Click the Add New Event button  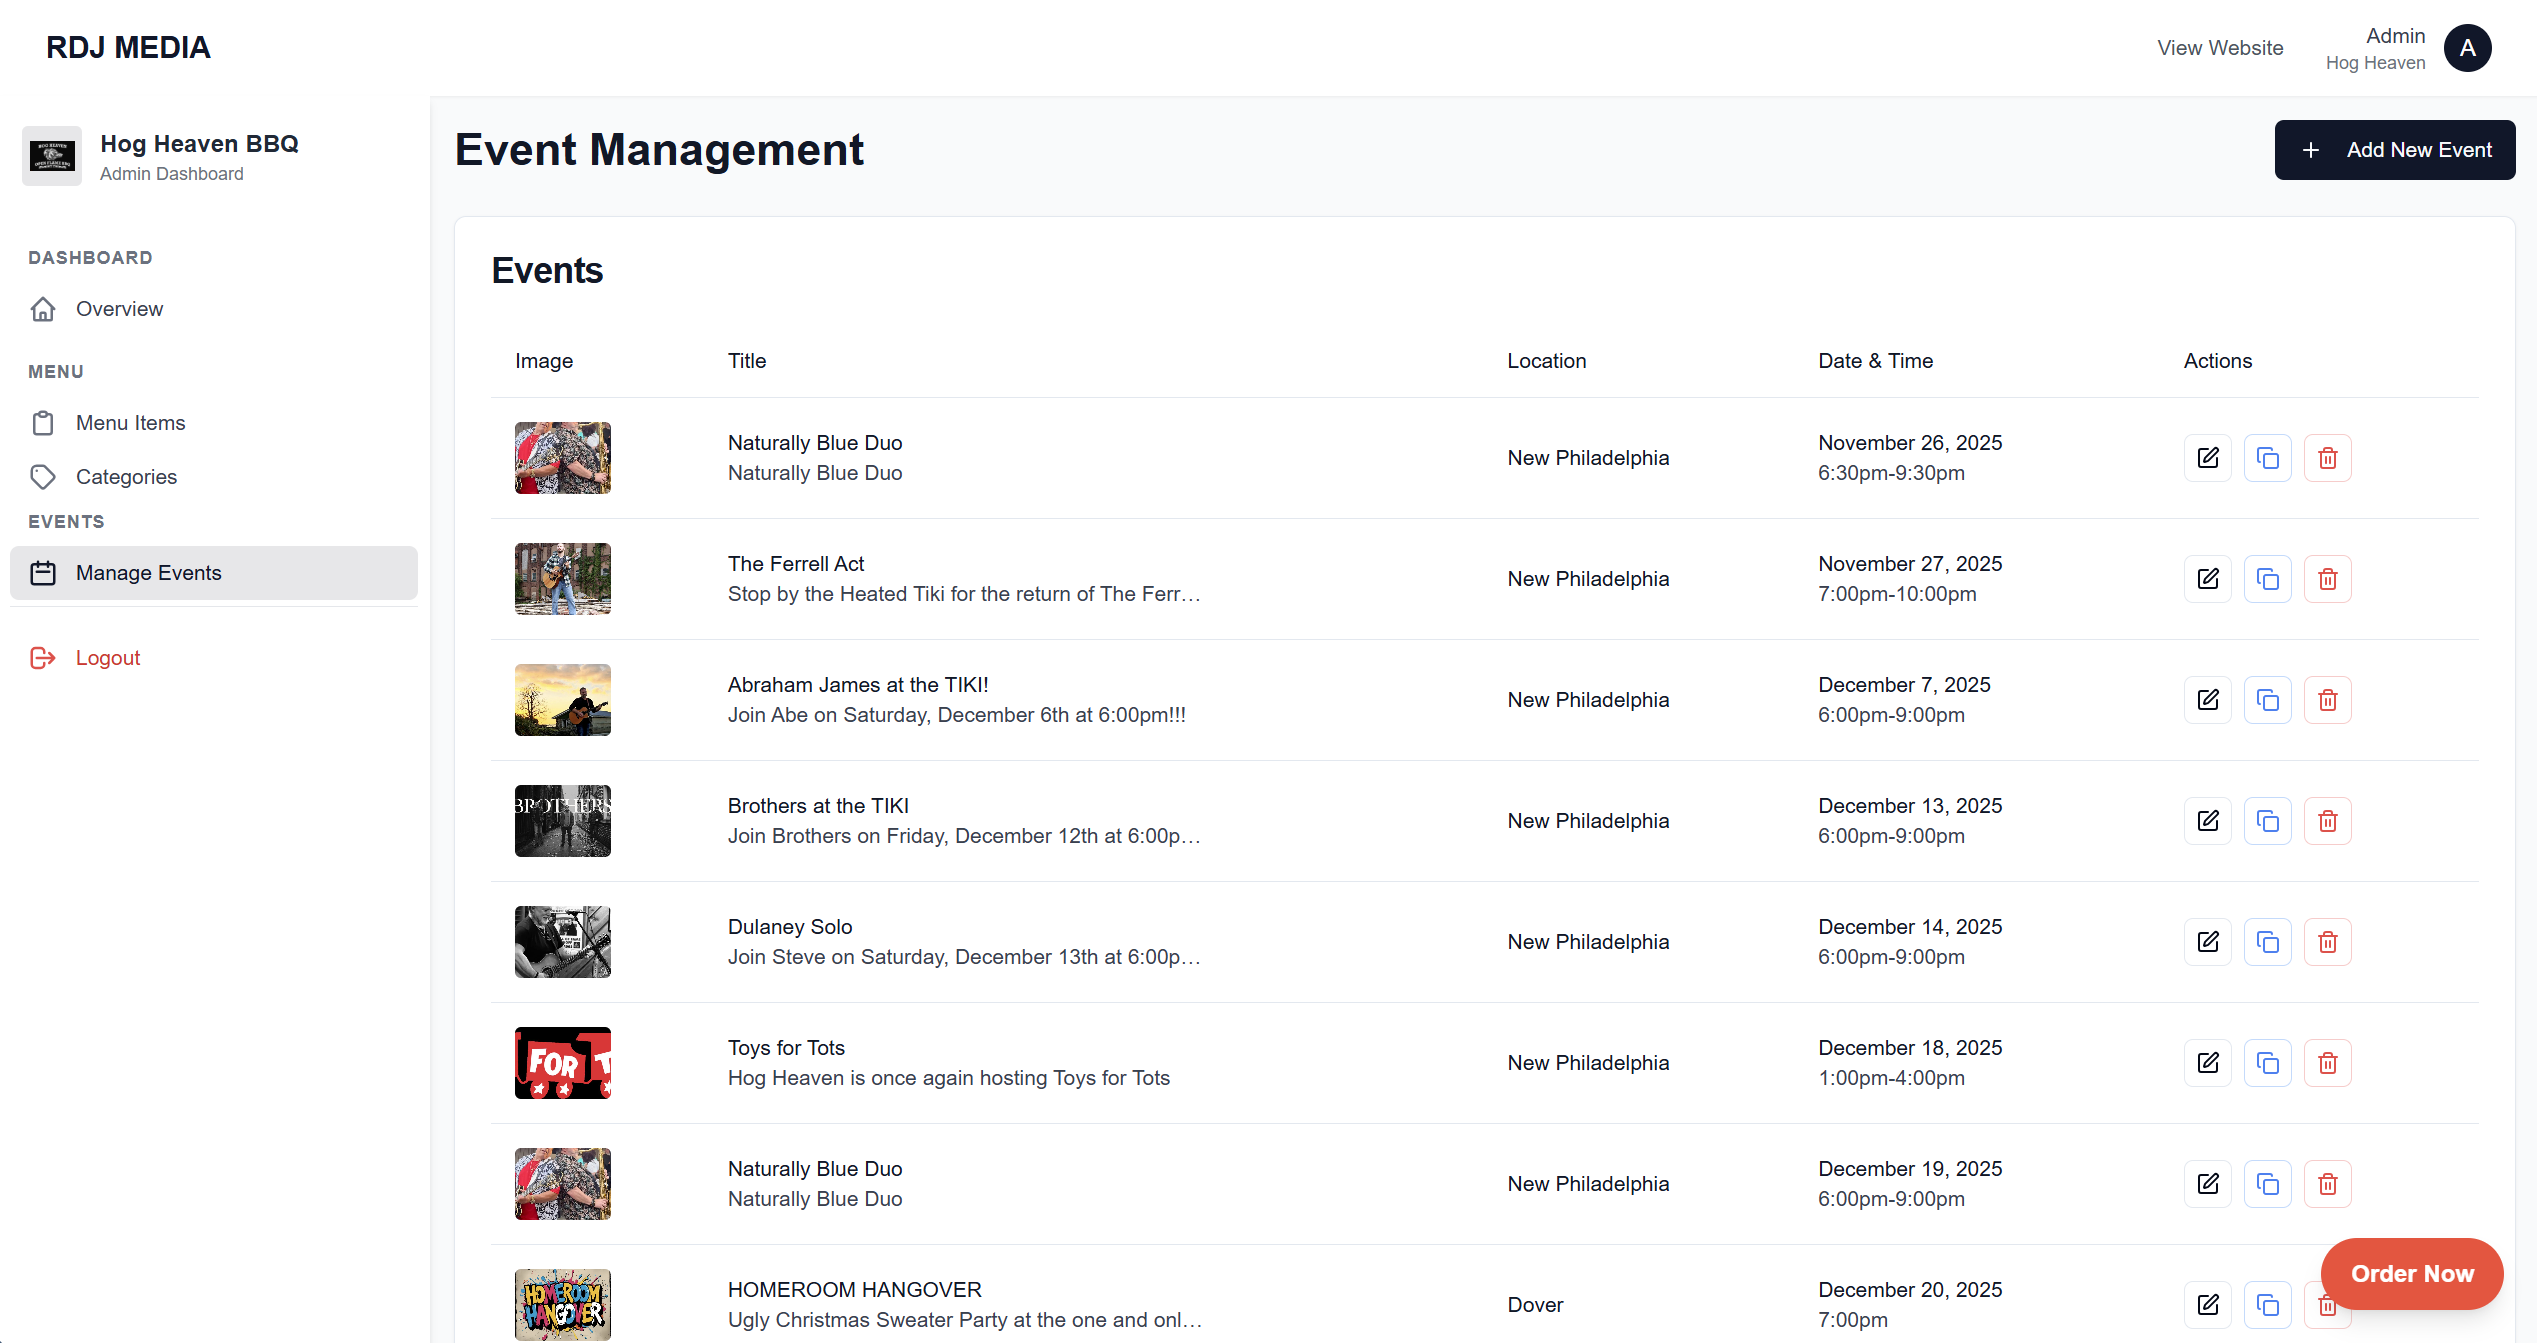[2395, 149]
